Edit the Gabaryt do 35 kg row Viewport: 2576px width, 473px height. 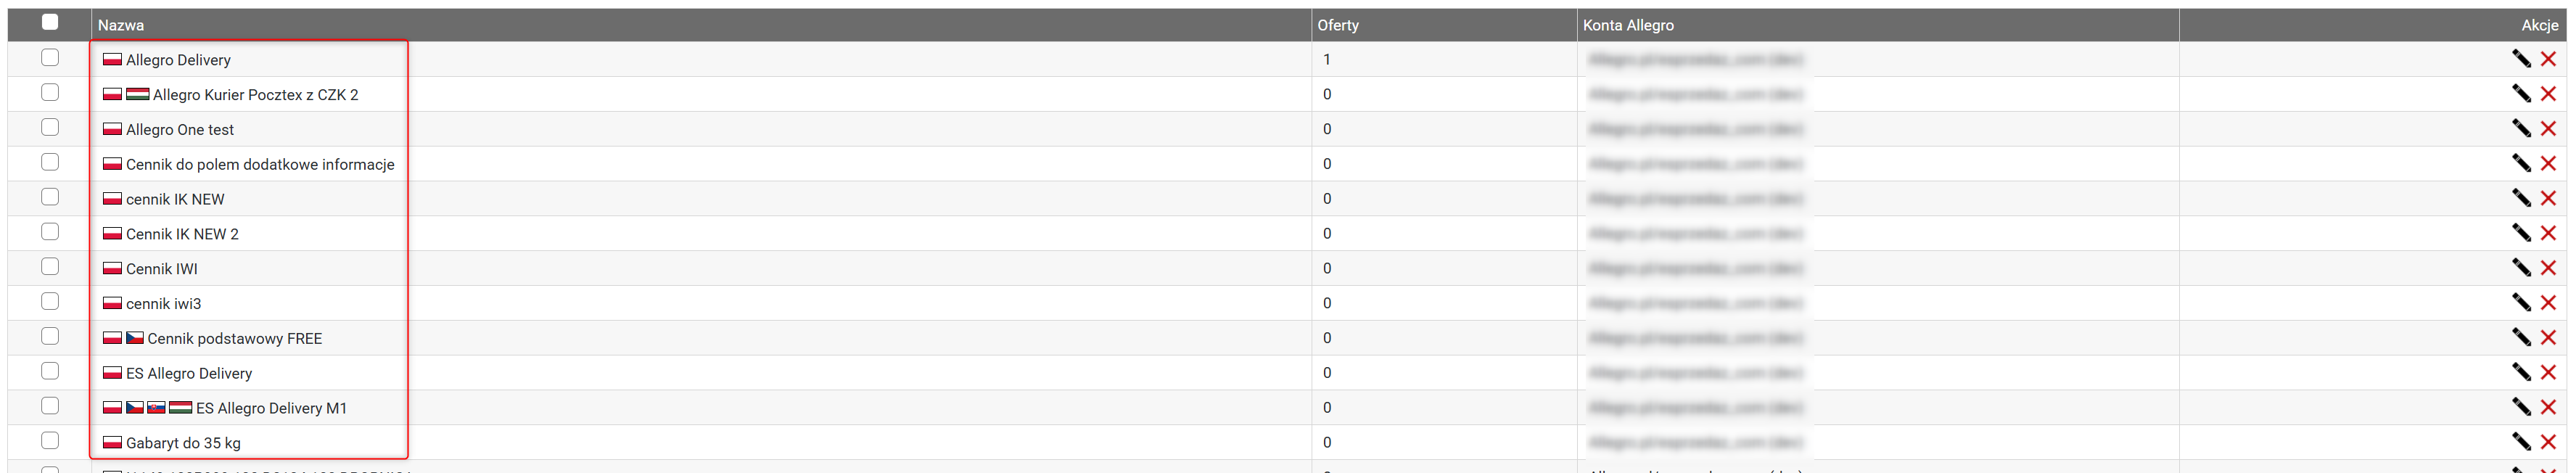[2521, 442]
